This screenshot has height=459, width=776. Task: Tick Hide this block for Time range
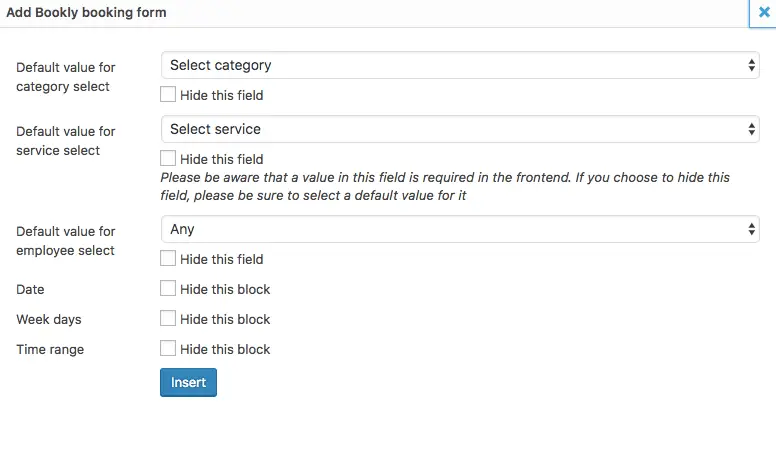168,349
